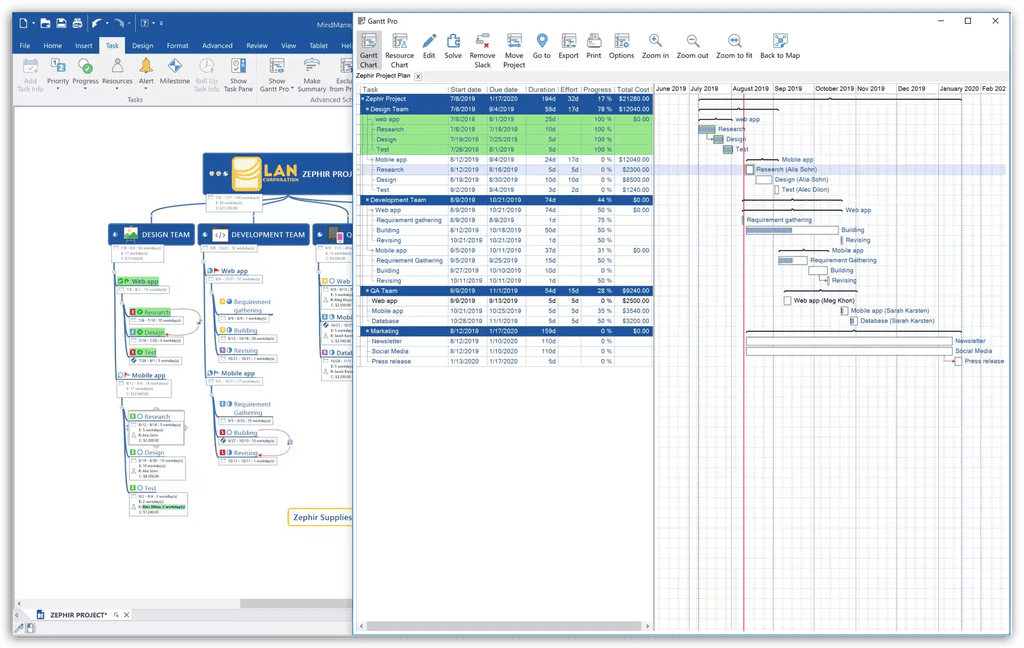Open the Resource Chart view

(x=399, y=50)
